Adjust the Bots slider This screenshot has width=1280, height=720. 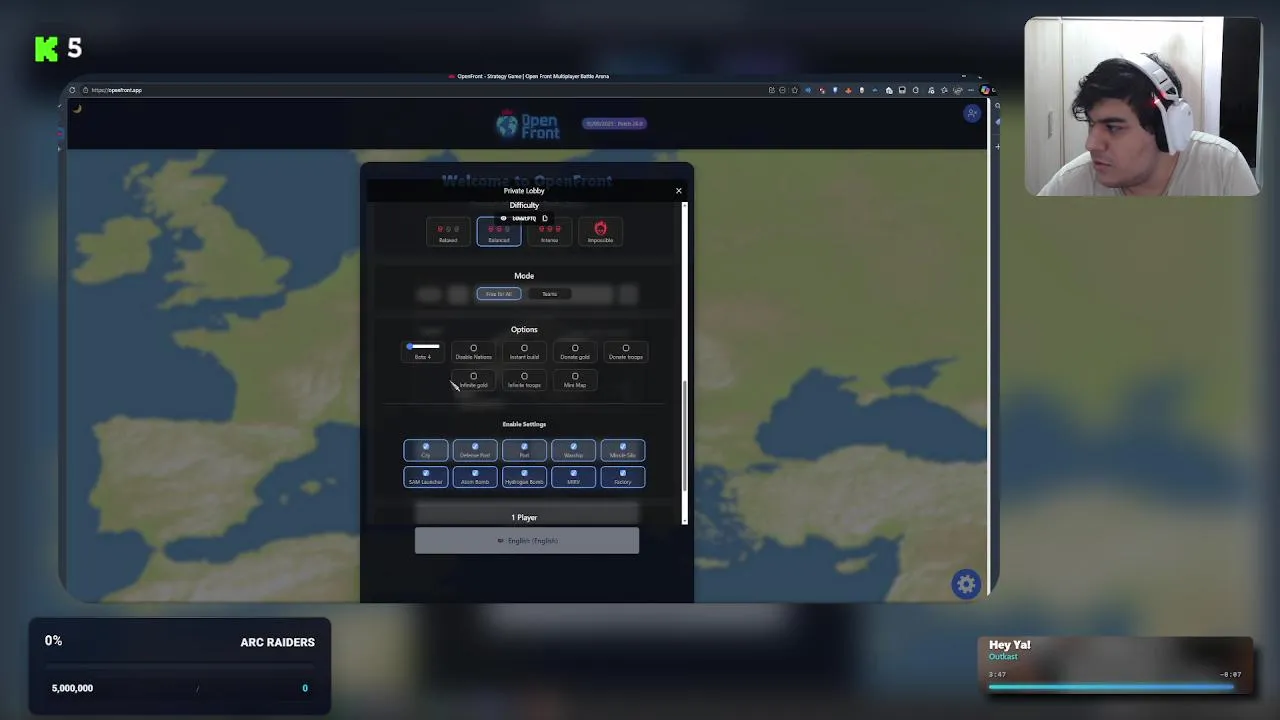pyautogui.click(x=423, y=347)
